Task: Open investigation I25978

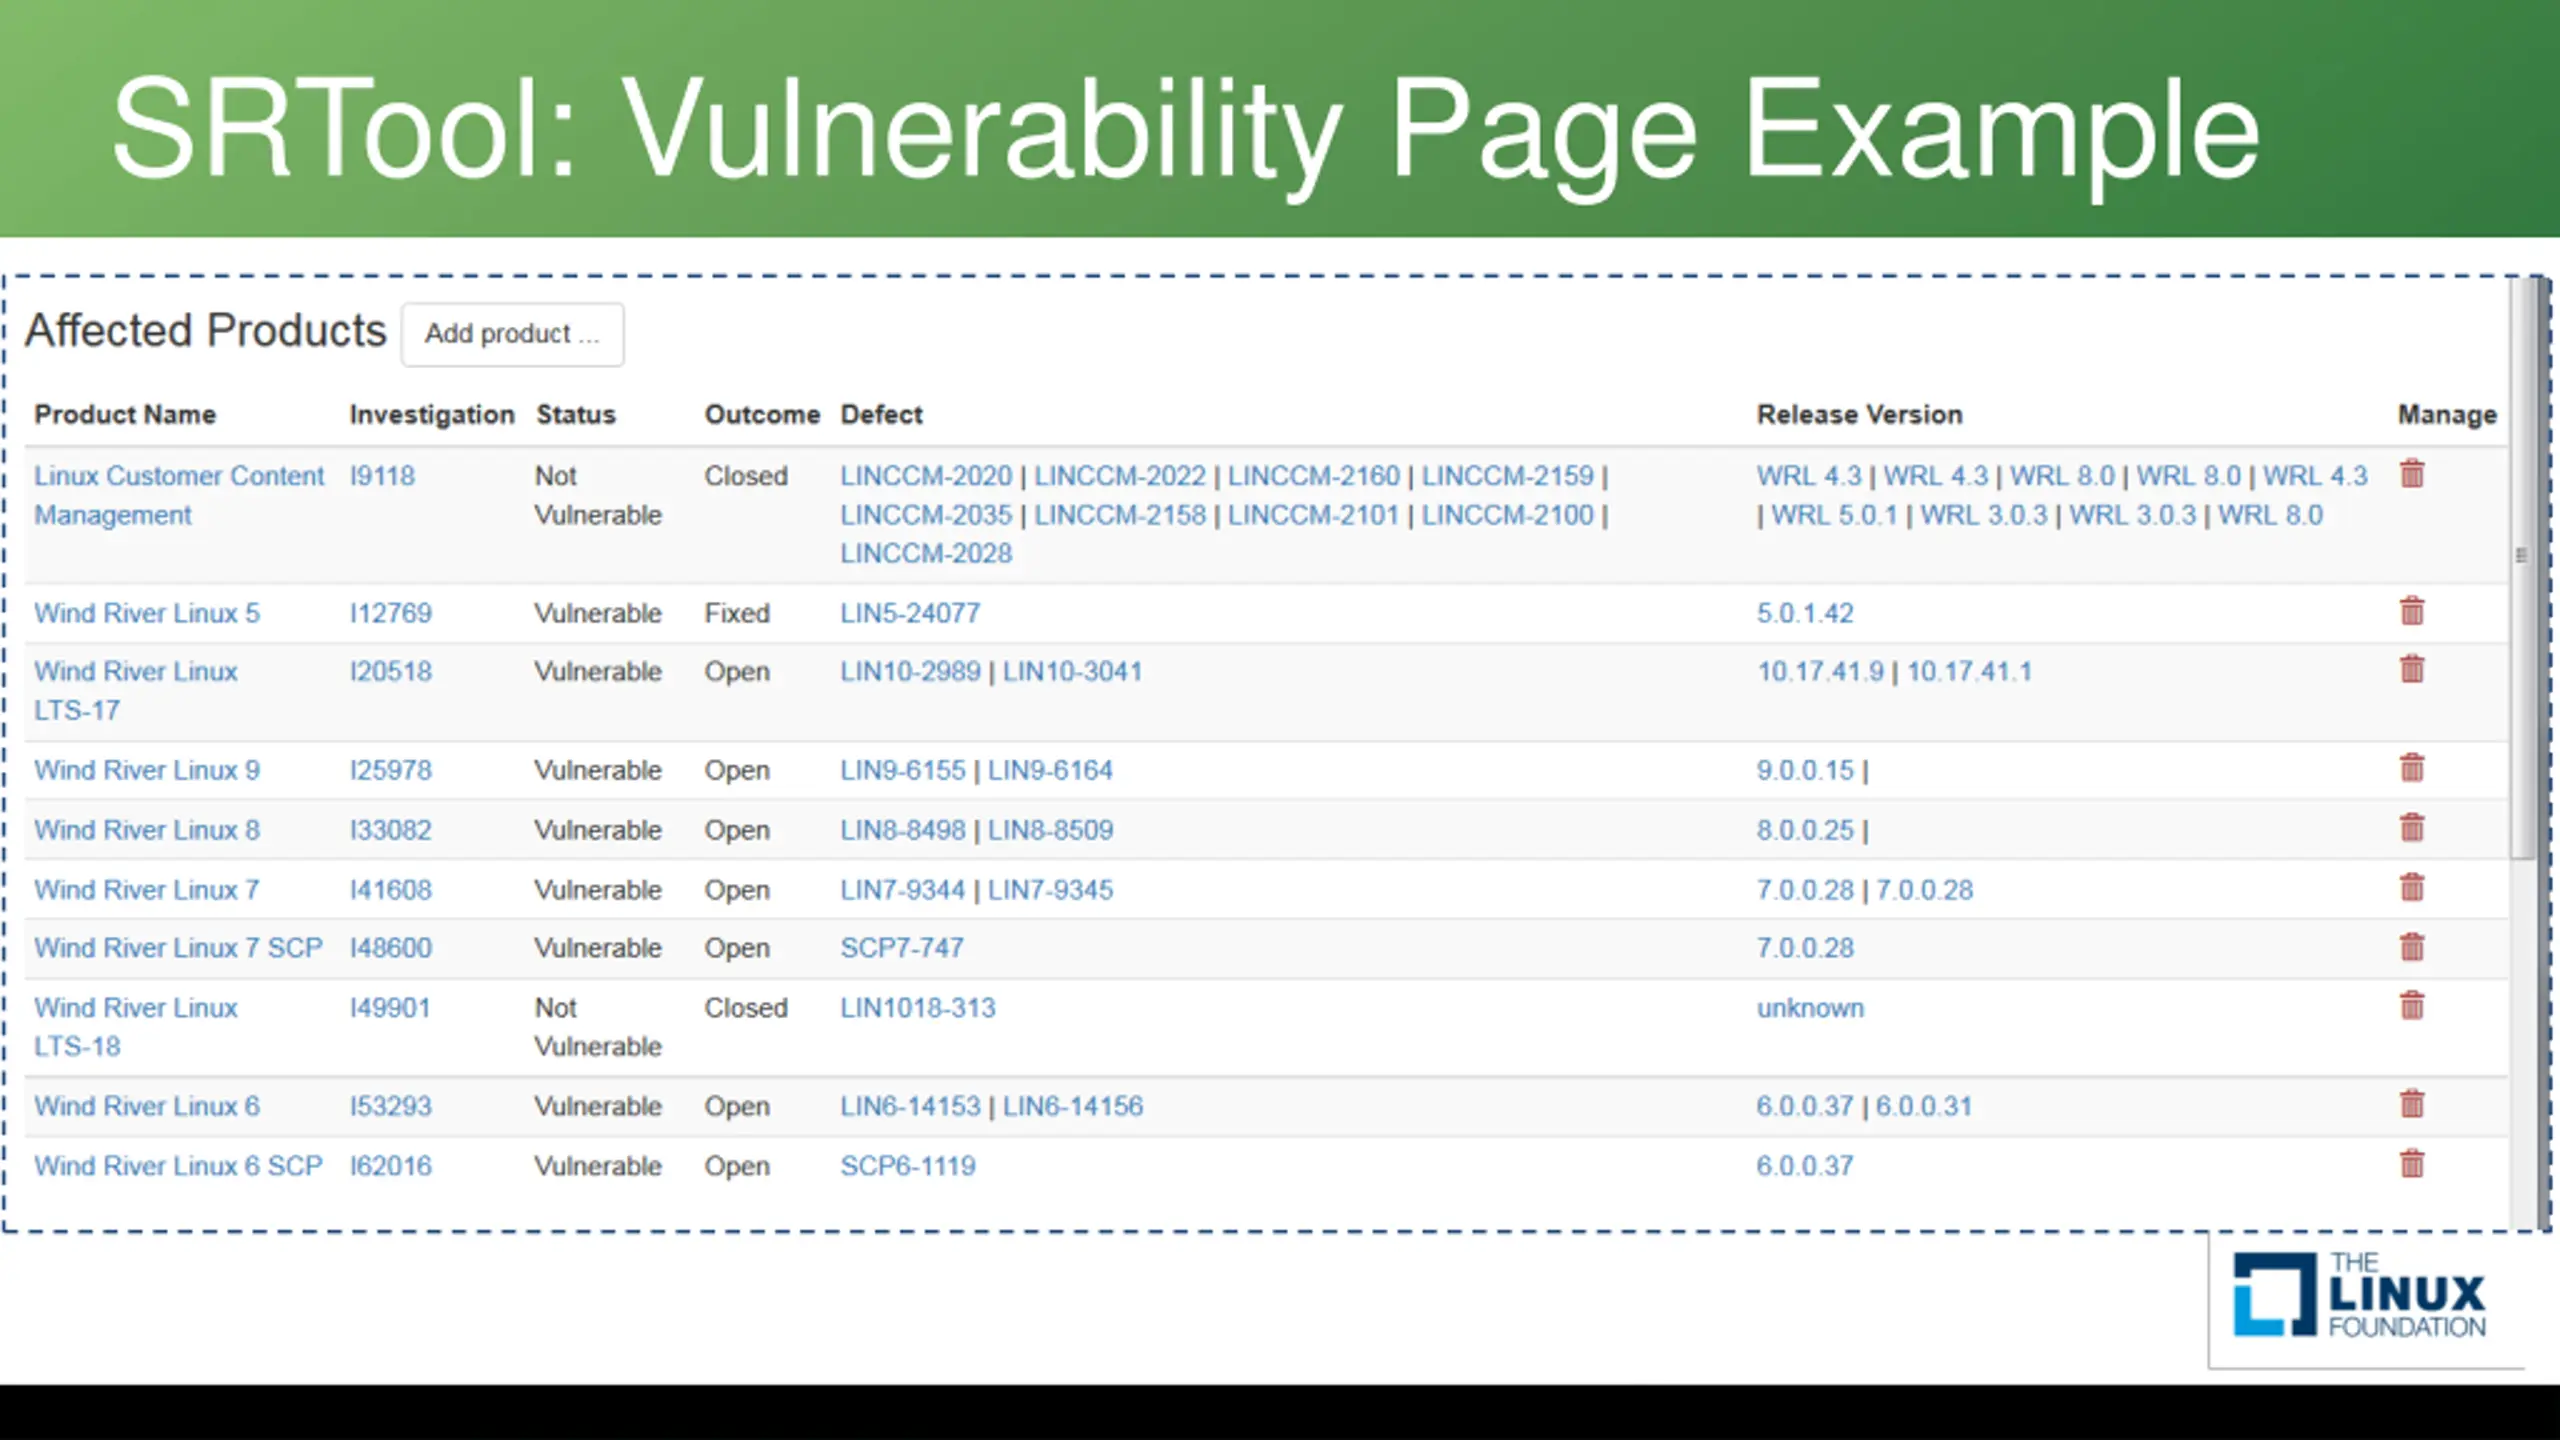Action: click(391, 770)
